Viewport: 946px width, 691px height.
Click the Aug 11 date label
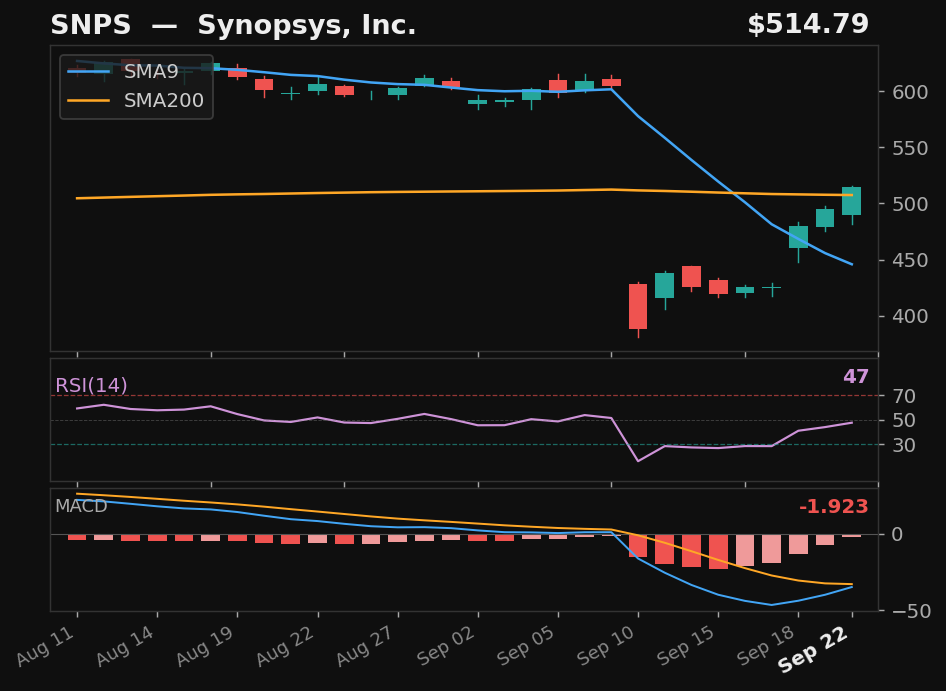46,646
